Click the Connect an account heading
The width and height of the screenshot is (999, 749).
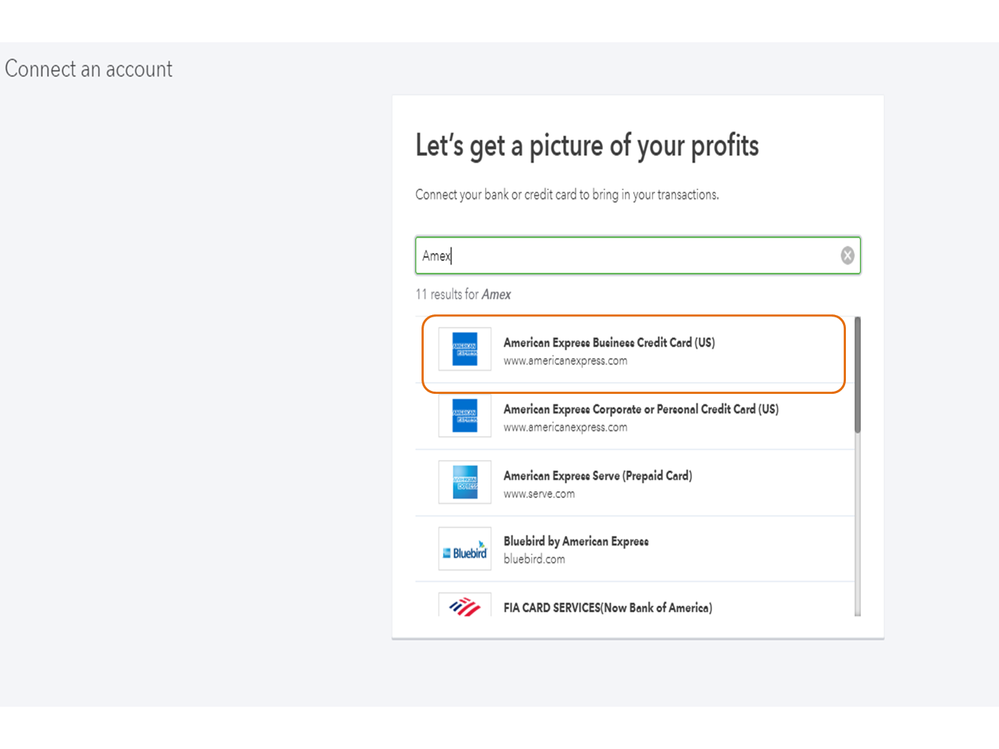click(x=89, y=69)
